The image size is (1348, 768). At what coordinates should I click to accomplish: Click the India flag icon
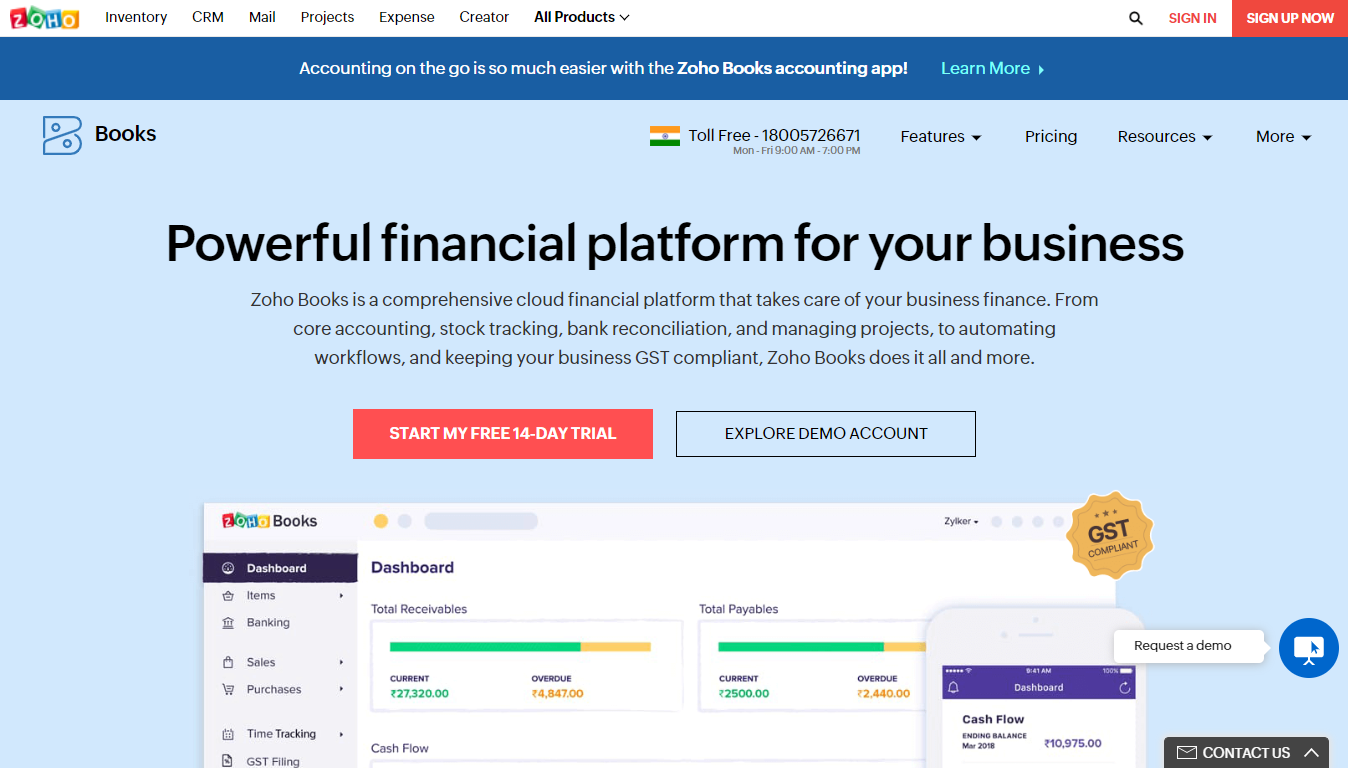[x=664, y=136]
